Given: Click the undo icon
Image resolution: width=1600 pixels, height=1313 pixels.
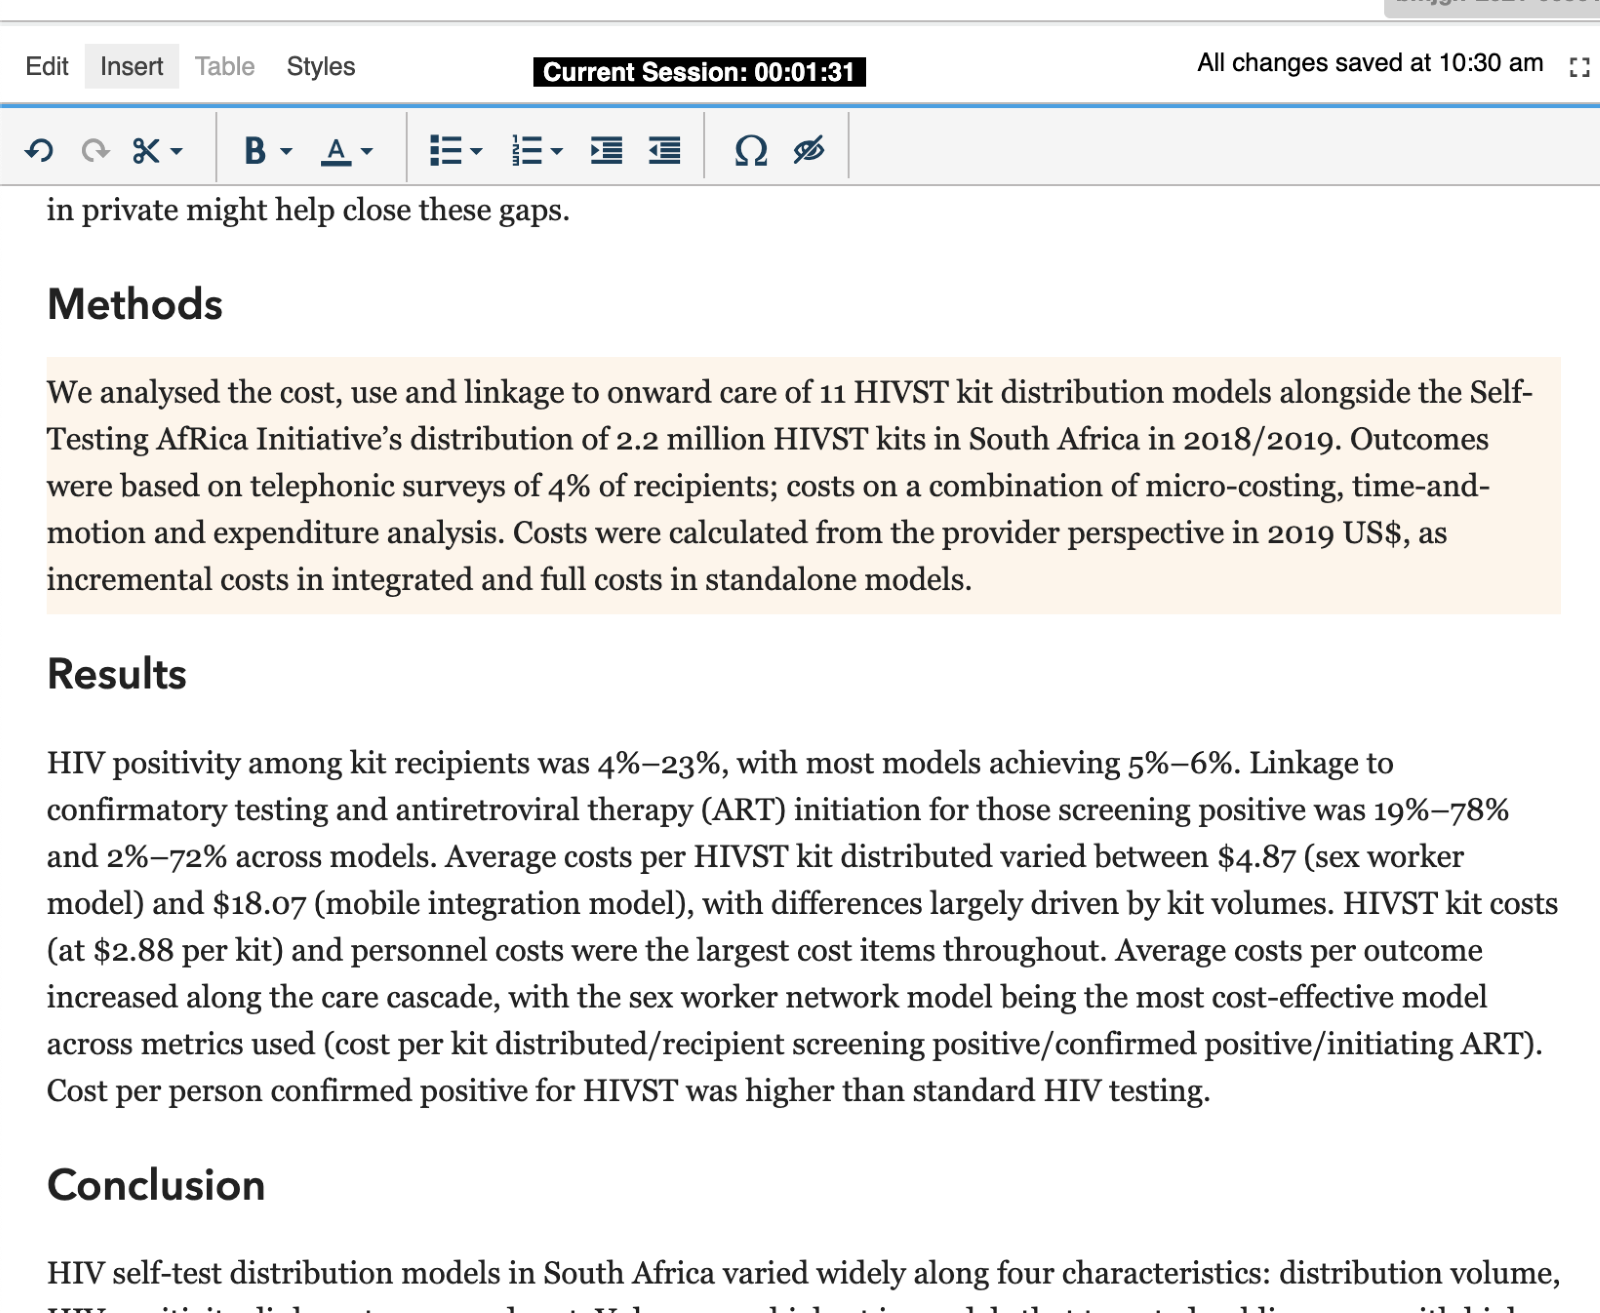Looking at the screenshot, I should (40, 151).
